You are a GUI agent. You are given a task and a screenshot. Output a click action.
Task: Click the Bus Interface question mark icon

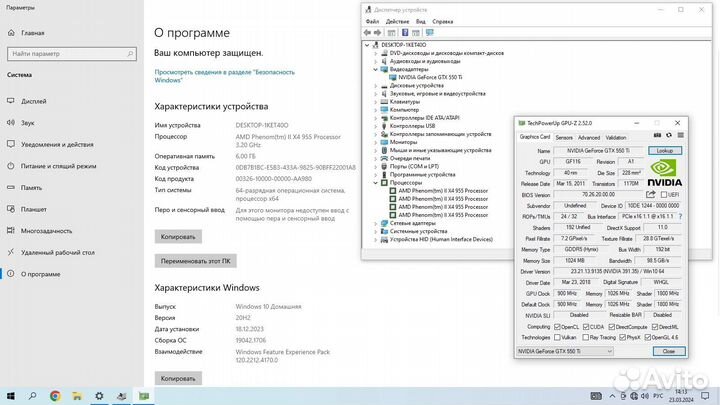[x=681, y=216]
